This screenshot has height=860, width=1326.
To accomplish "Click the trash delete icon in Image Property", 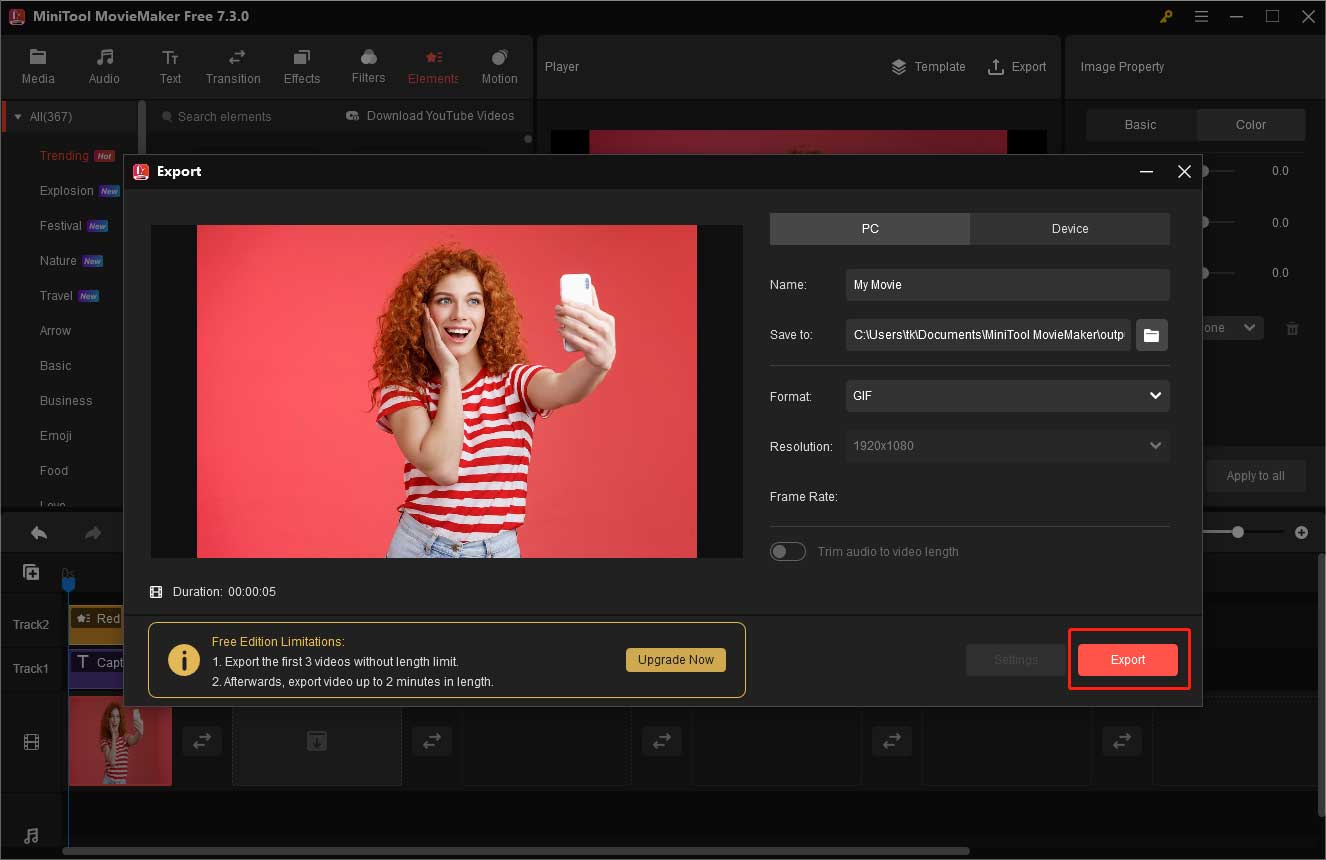I will pos(1292,328).
